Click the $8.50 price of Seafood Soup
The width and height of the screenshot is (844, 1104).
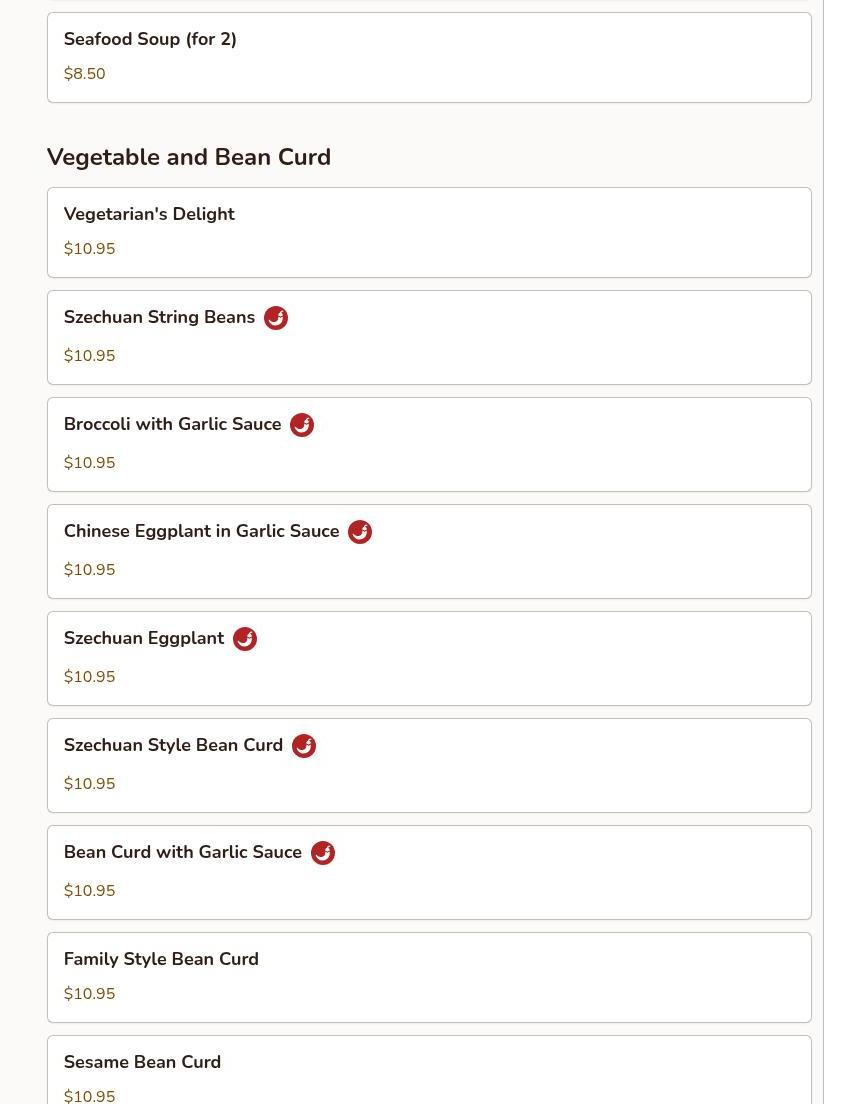tap(84, 74)
